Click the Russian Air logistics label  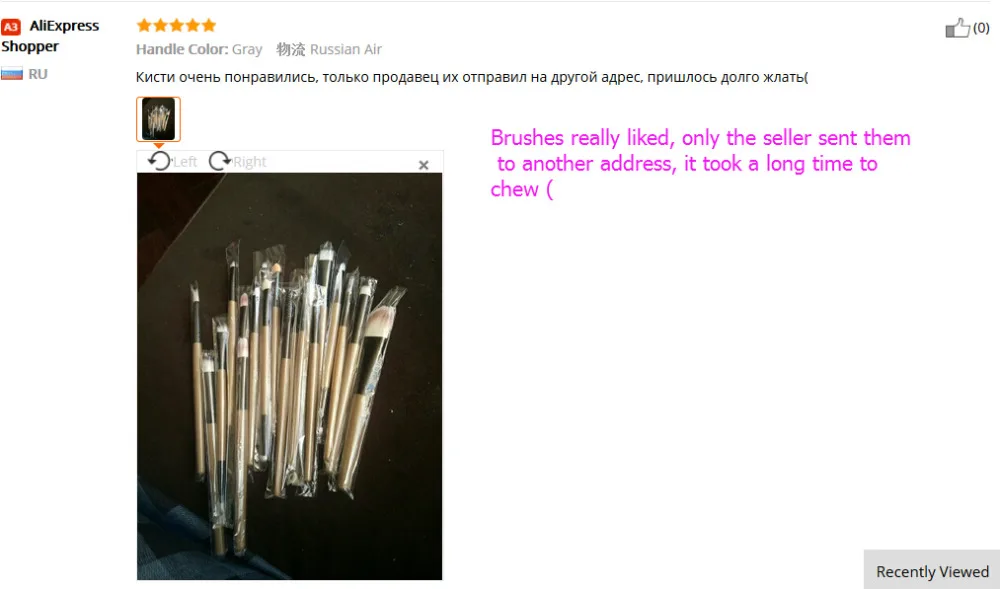[x=346, y=49]
